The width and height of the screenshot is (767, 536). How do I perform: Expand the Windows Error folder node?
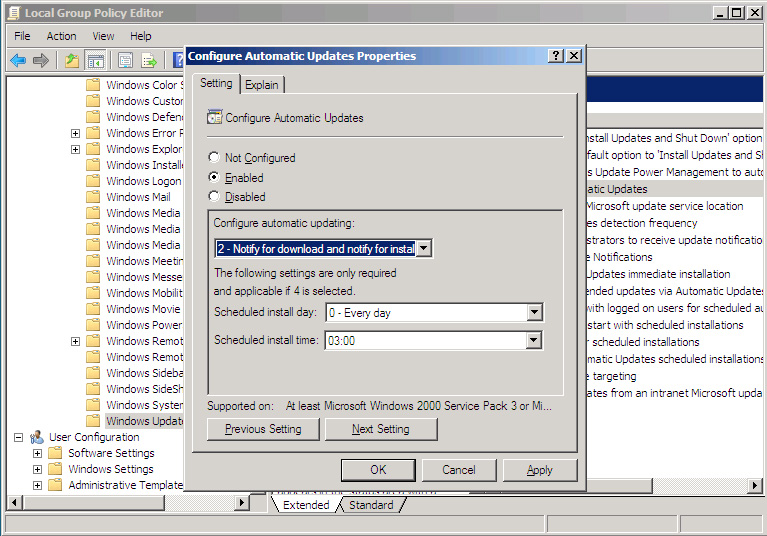point(75,133)
